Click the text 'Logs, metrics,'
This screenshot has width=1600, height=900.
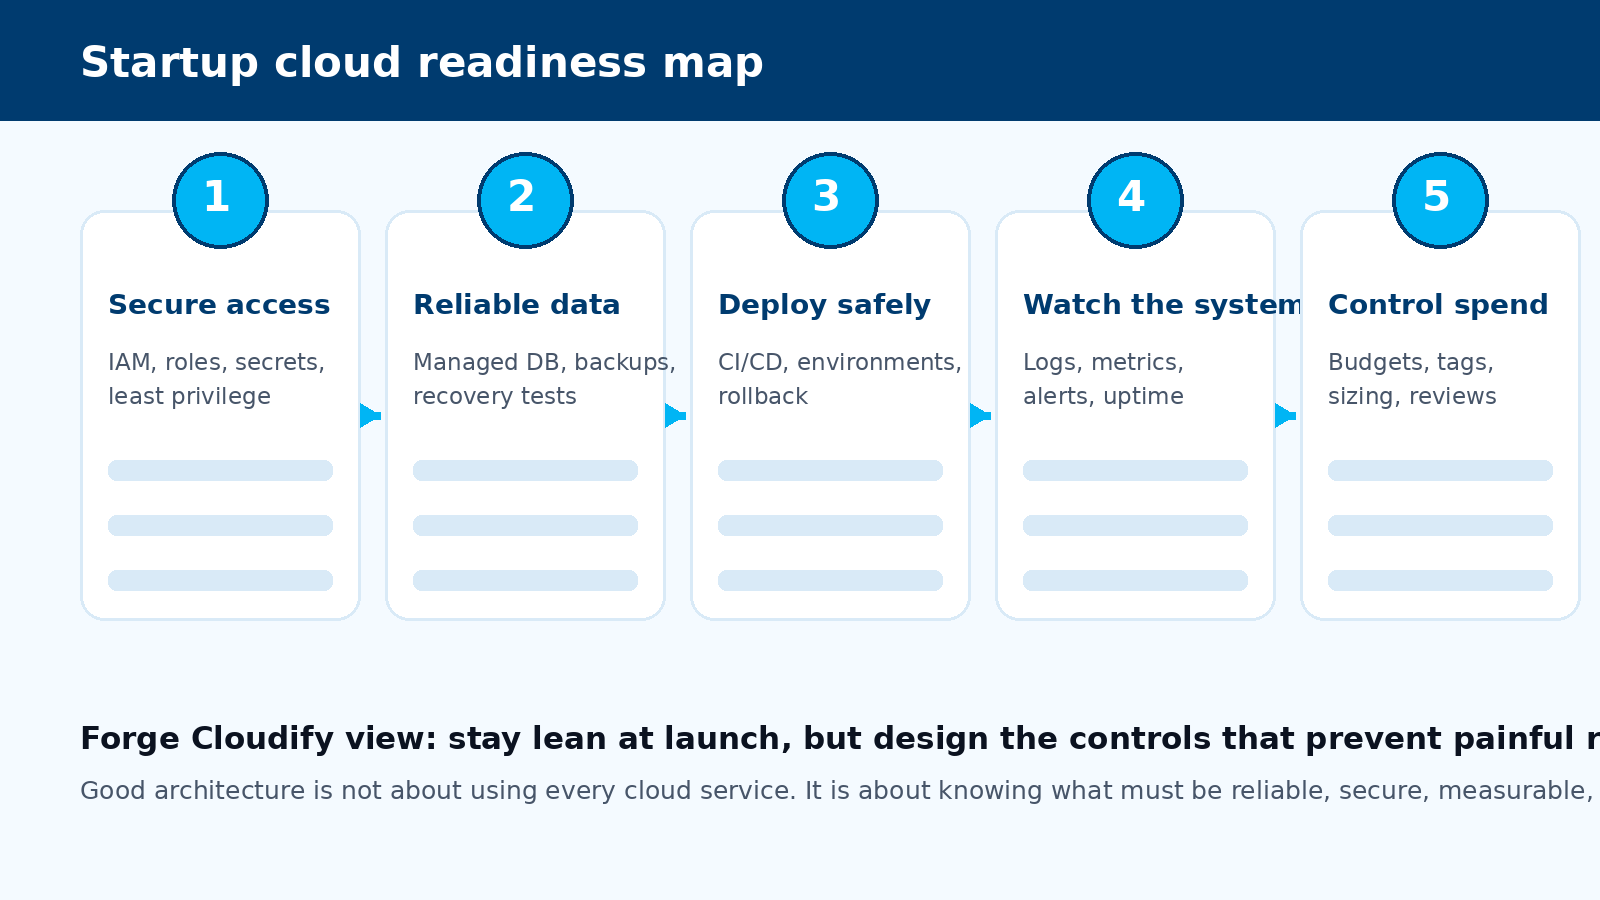click(1103, 362)
